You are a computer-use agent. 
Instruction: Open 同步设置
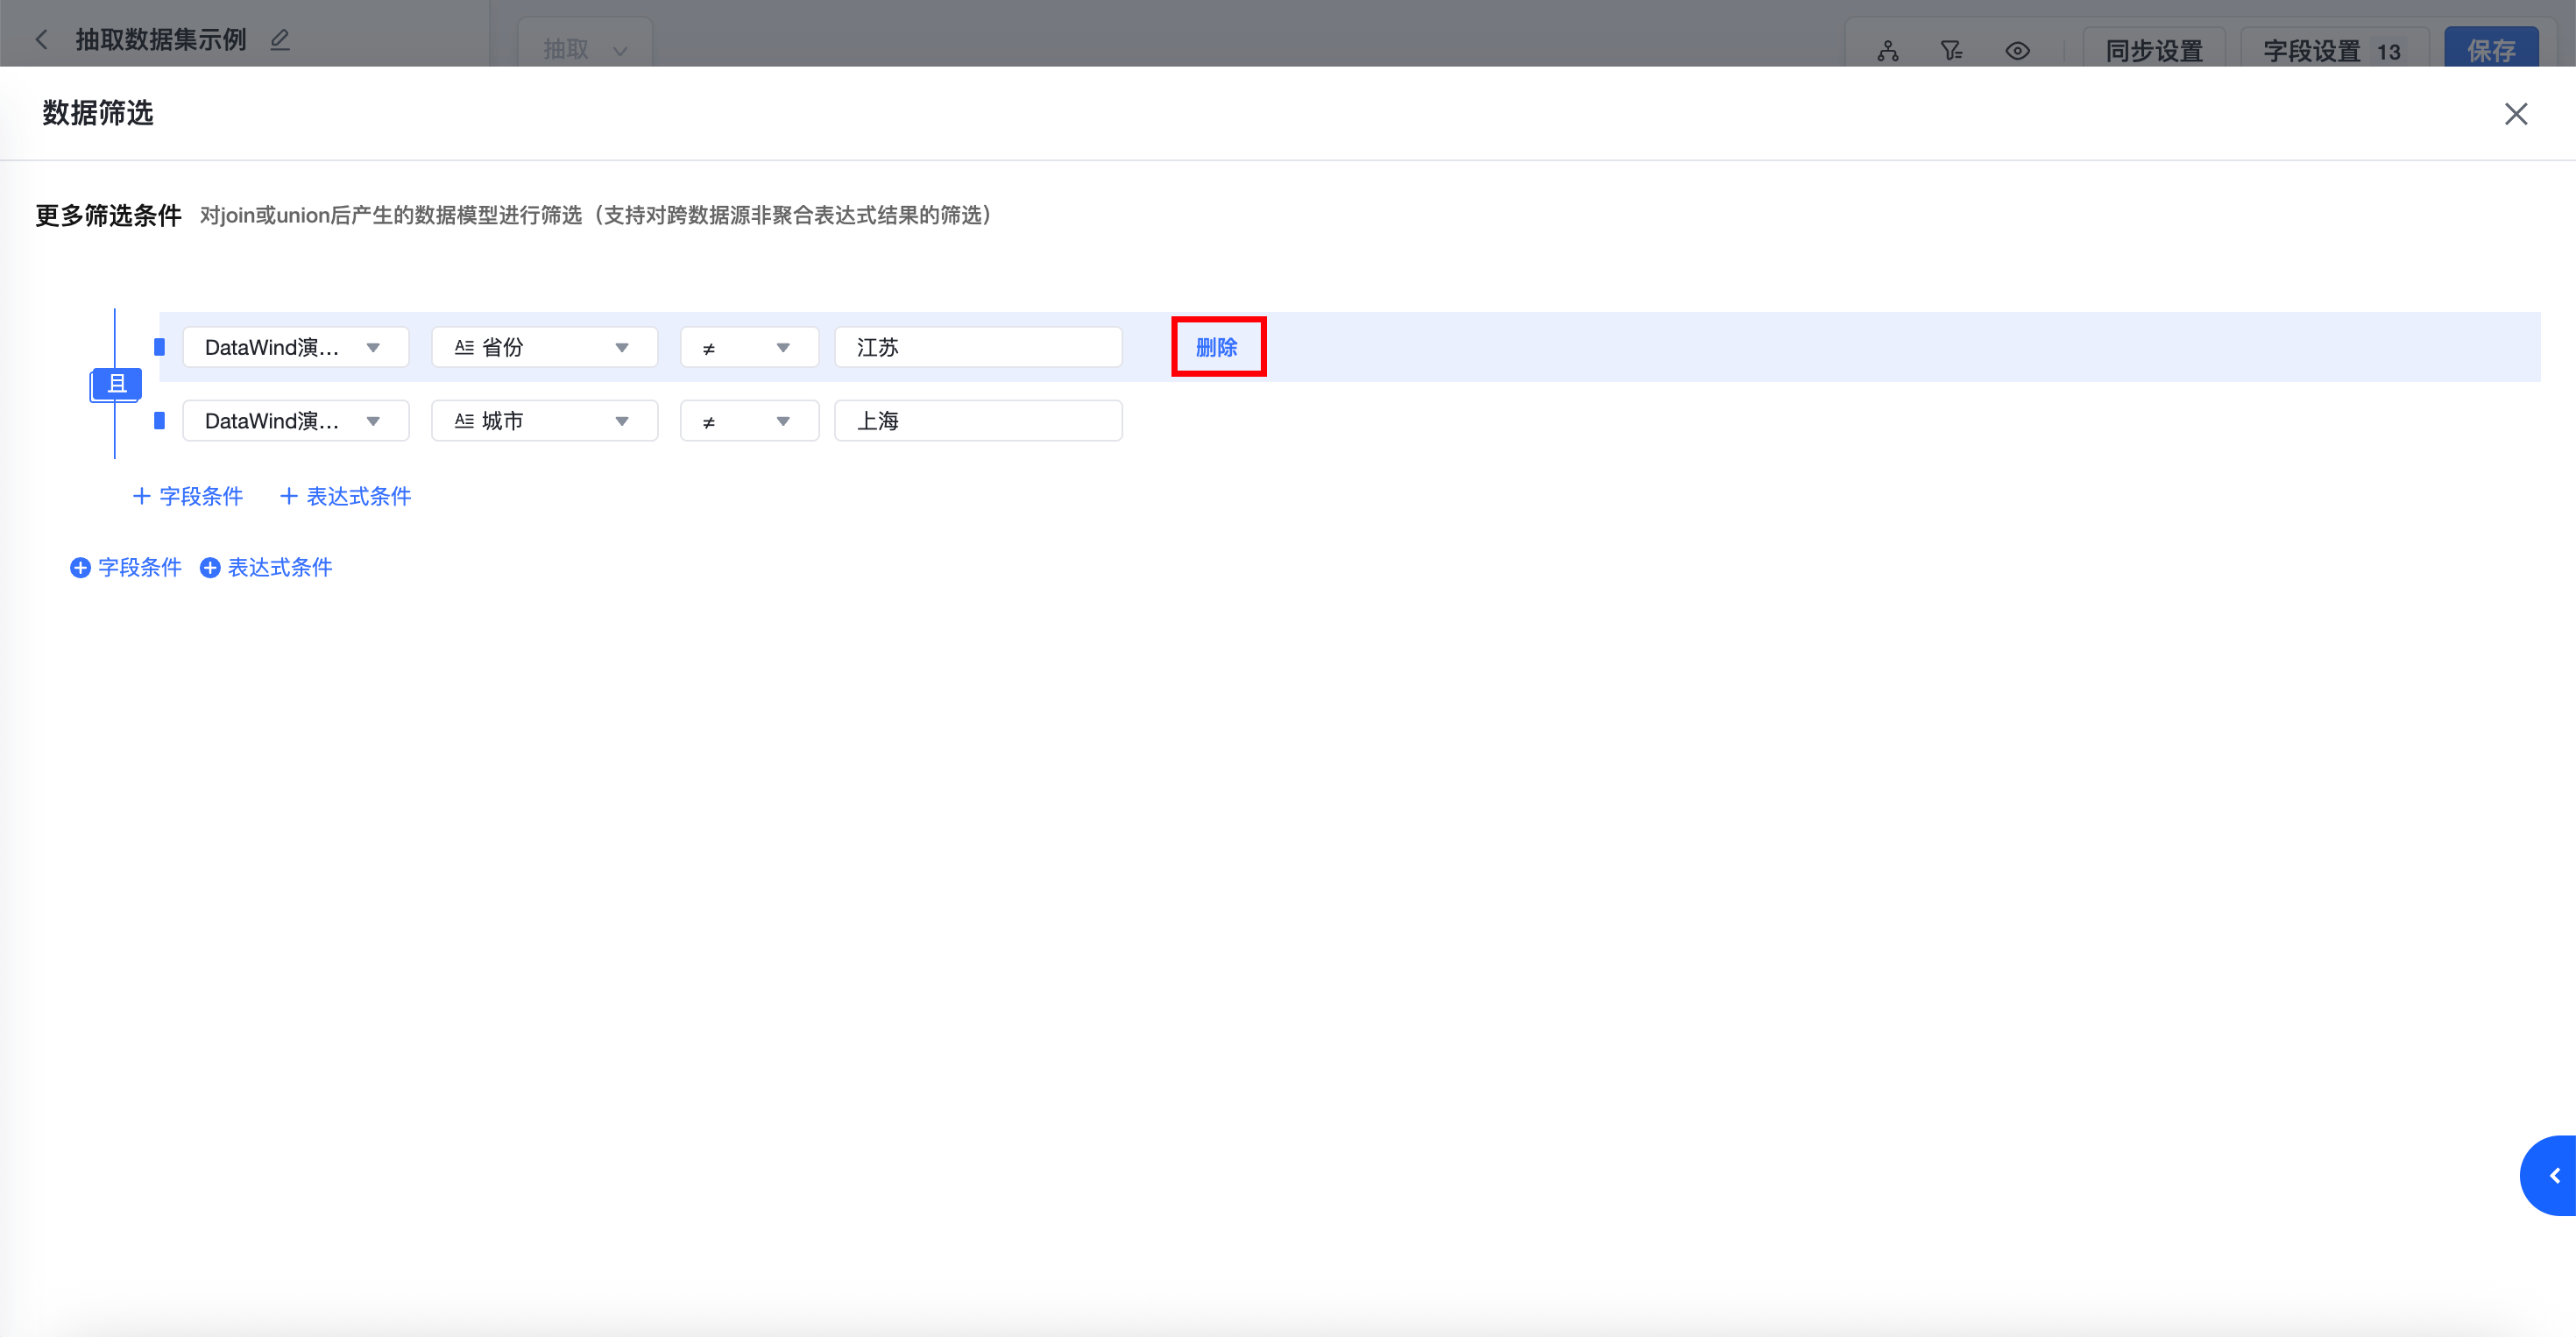(x=2154, y=51)
